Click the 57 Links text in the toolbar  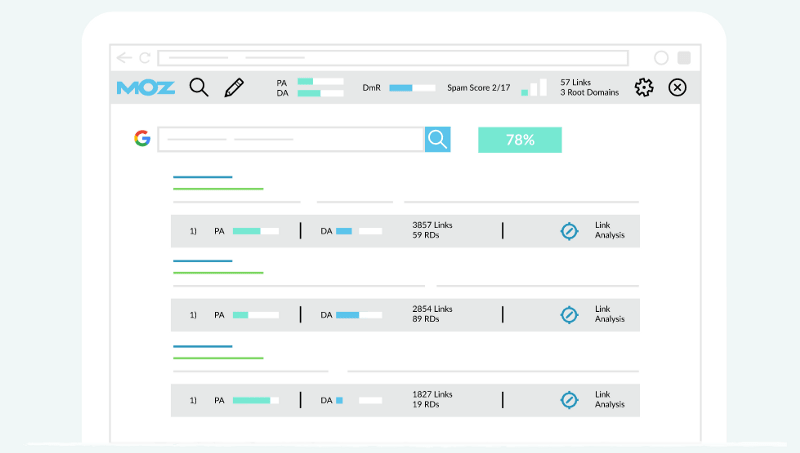576,82
